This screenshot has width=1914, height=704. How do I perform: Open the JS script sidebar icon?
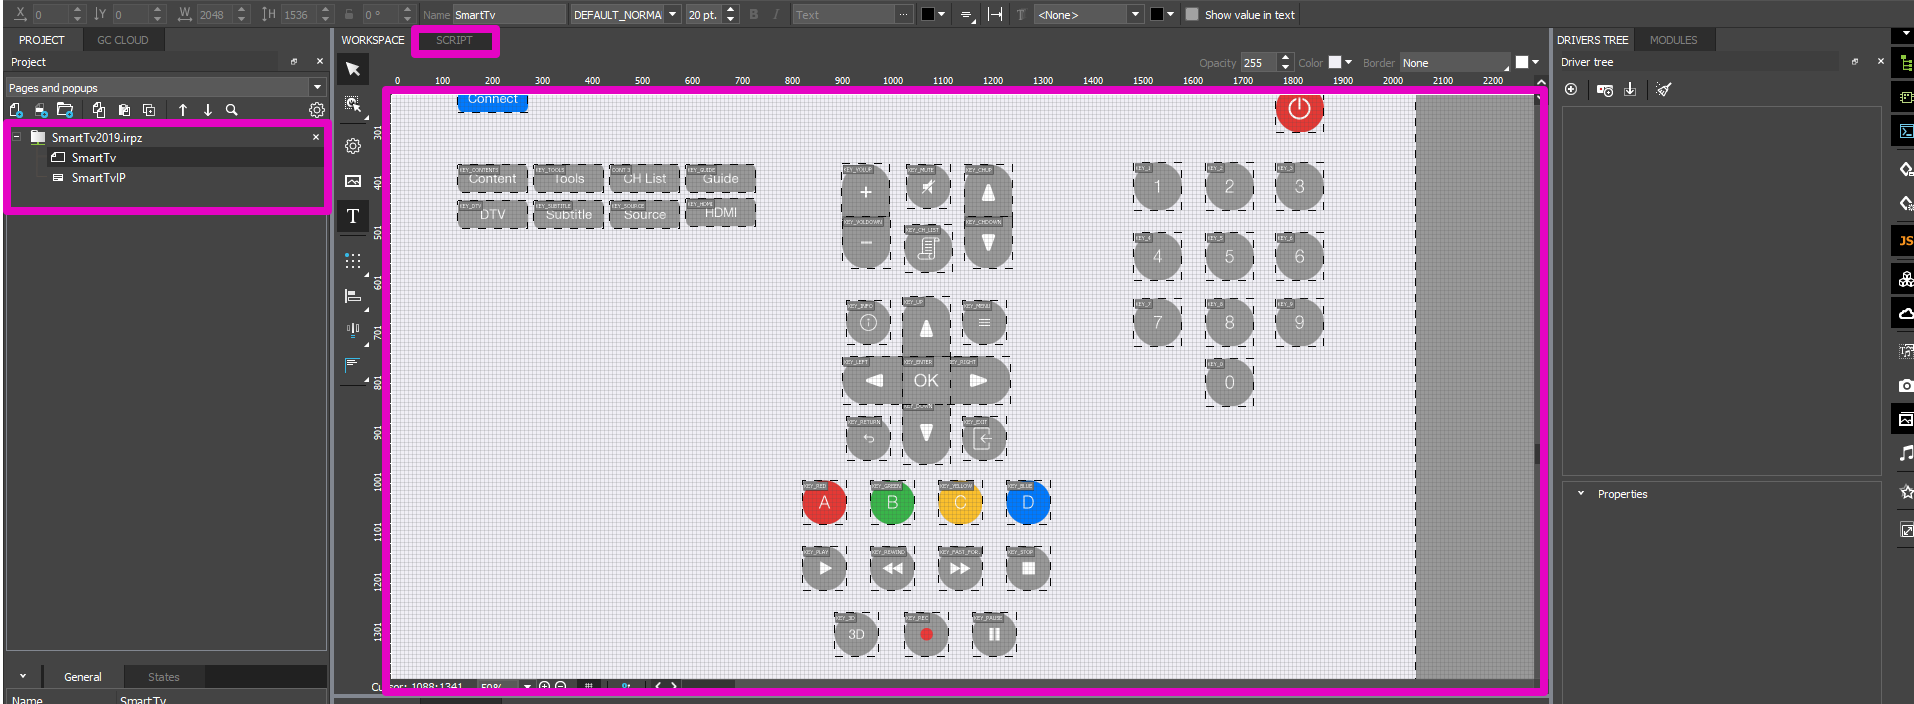pyautogui.click(x=1904, y=241)
